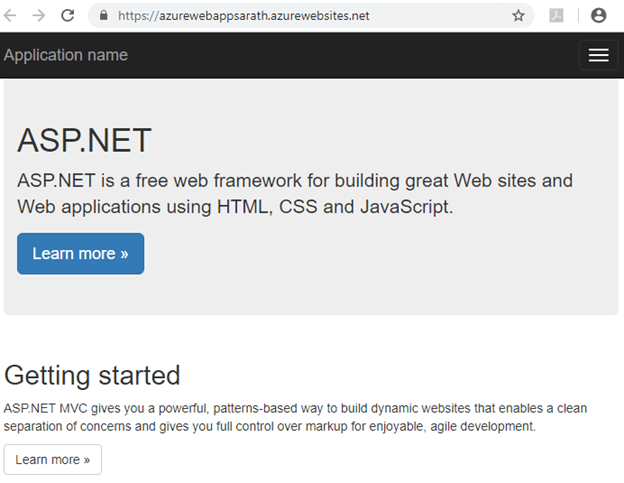The width and height of the screenshot is (624, 483).
Task: Expand the hamburger navigation menu
Action: click(599, 55)
